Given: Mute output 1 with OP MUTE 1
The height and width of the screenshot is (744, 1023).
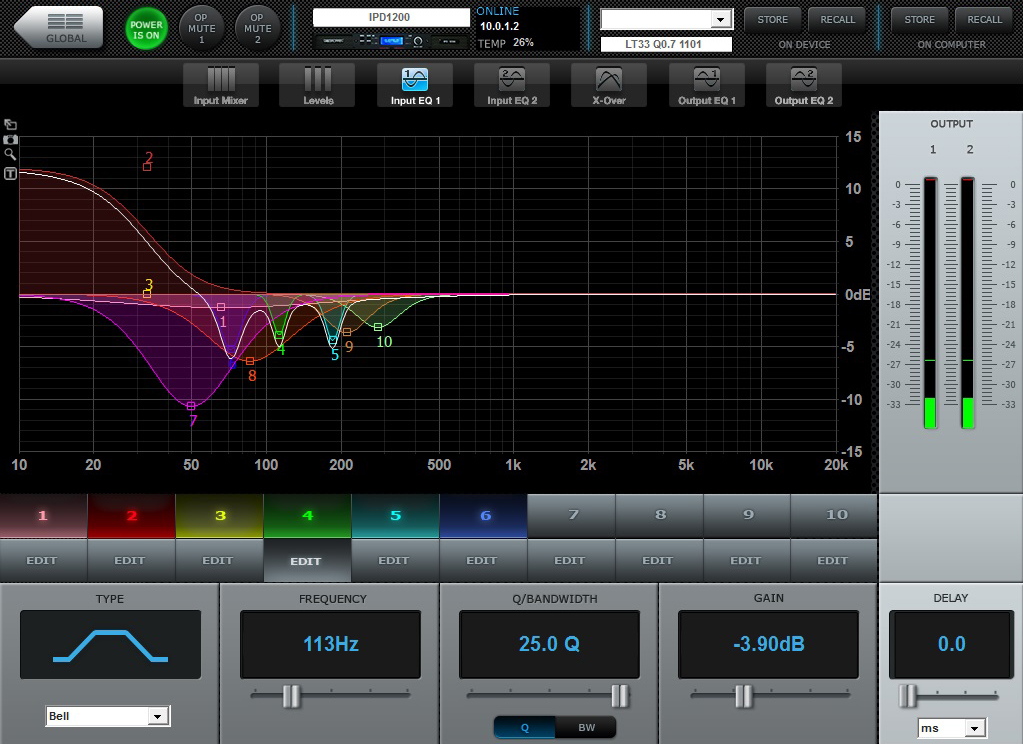Looking at the screenshot, I should tap(202, 29).
